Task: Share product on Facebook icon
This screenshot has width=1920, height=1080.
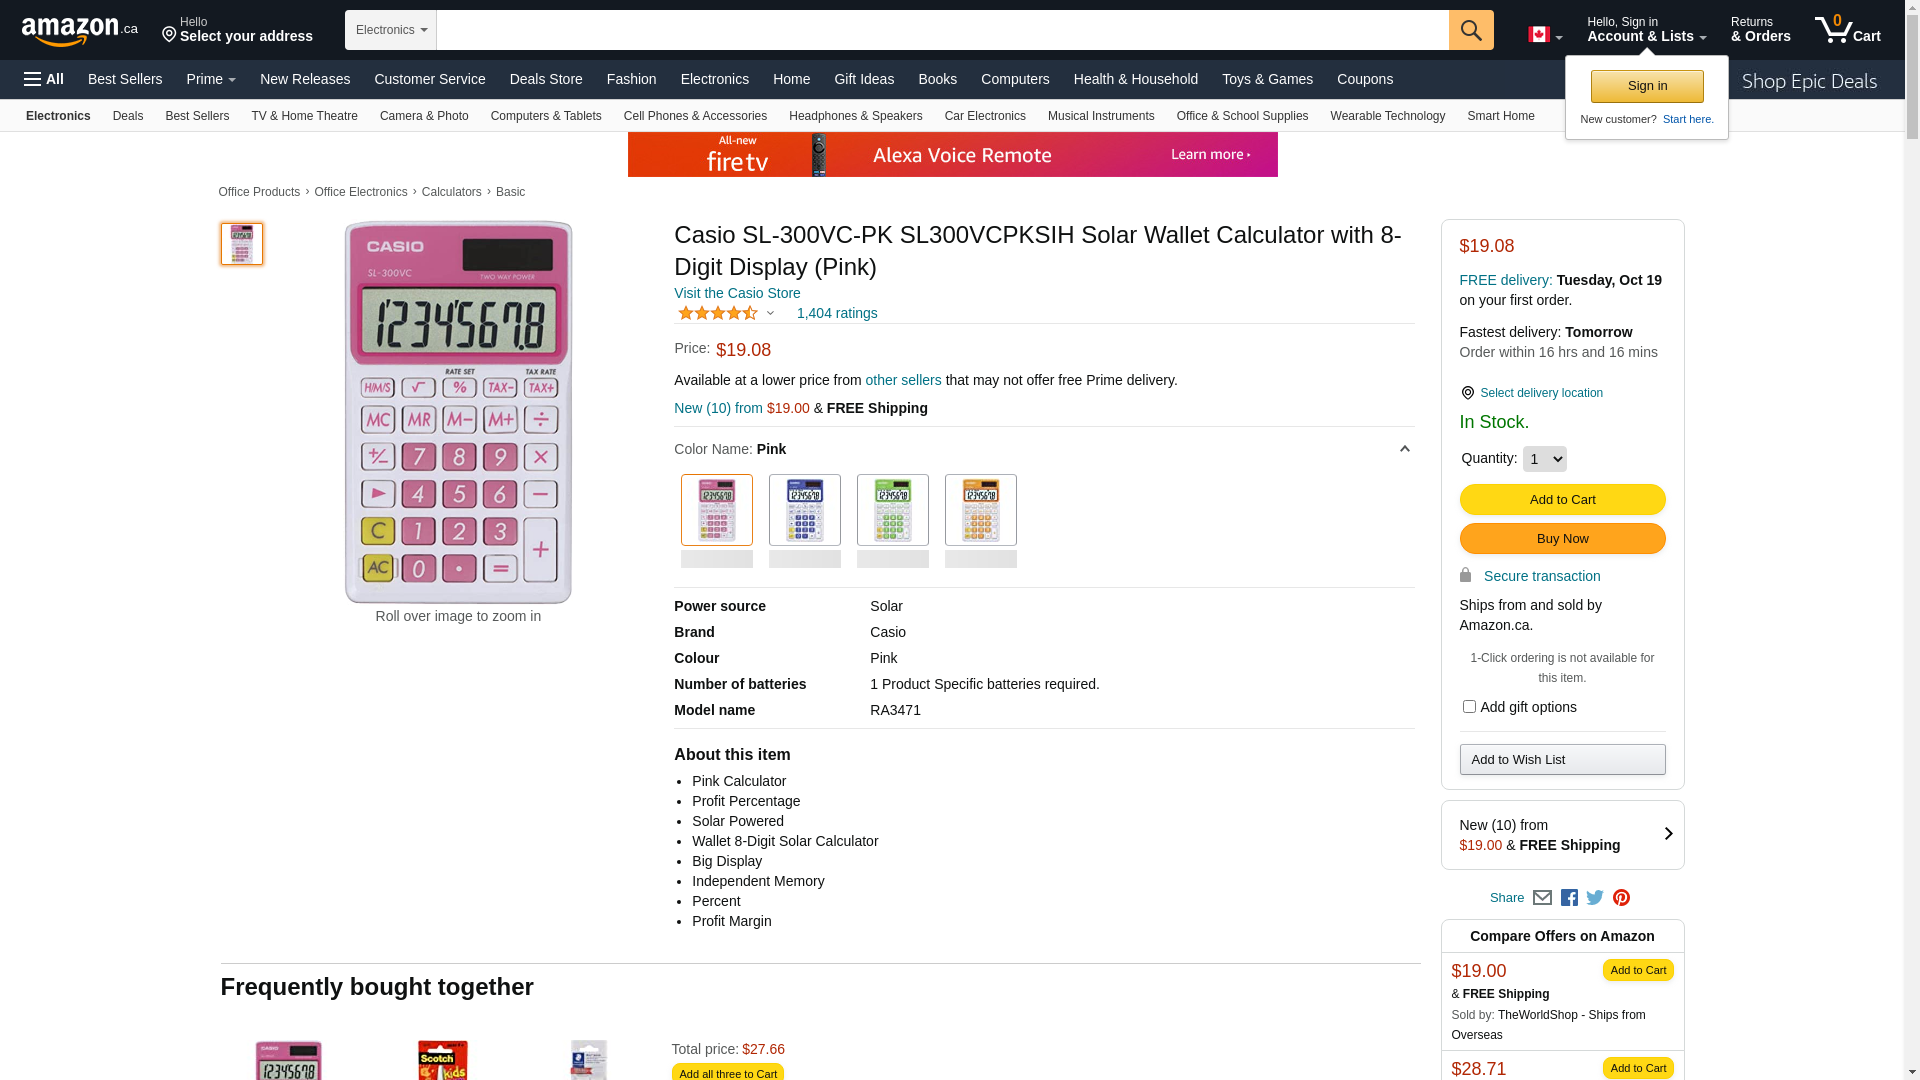Action: [x=1569, y=898]
